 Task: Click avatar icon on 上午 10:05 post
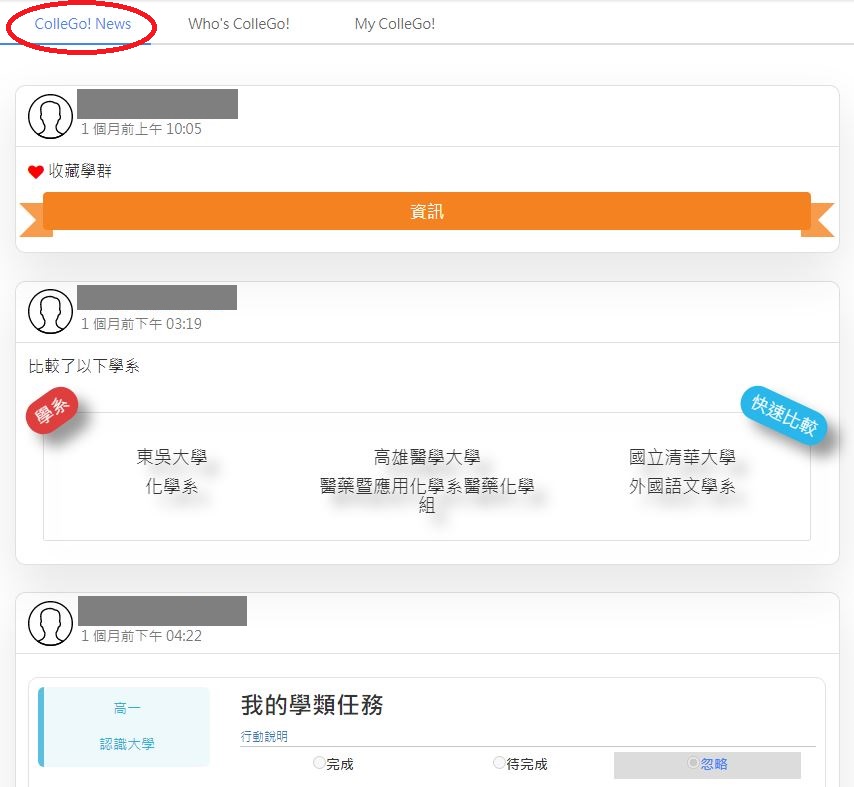(50, 116)
